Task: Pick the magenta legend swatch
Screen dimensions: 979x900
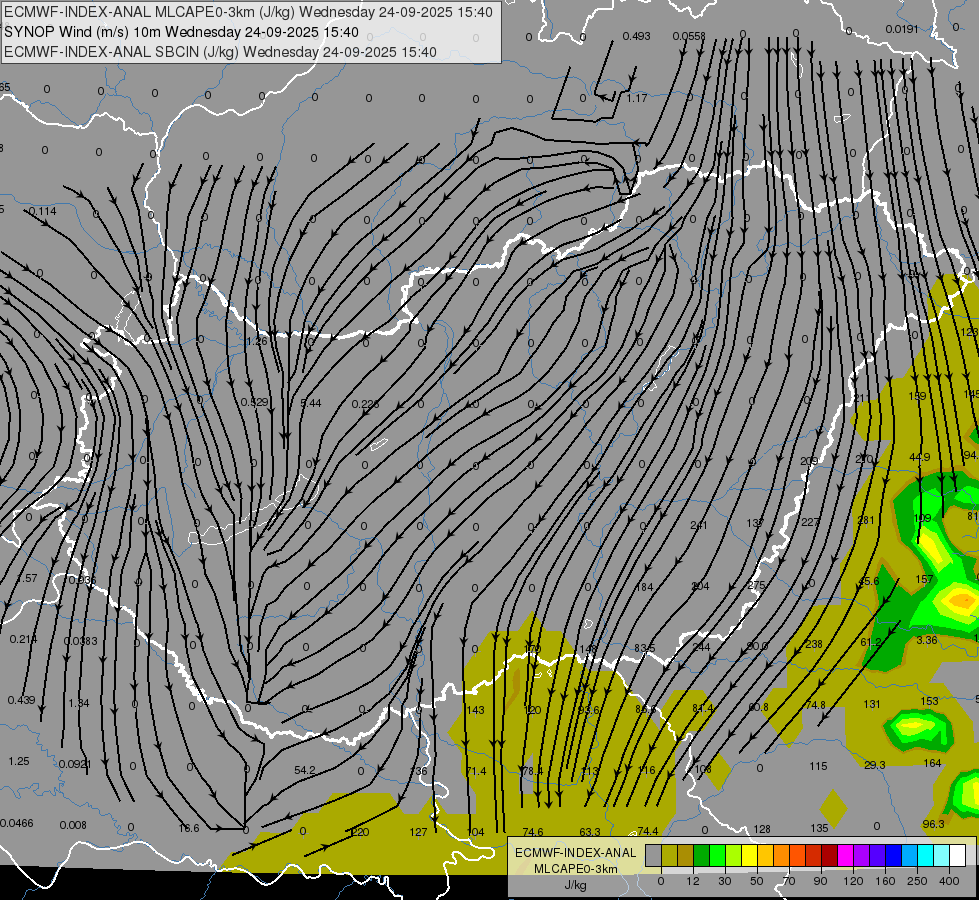Action: [x=845, y=856]
